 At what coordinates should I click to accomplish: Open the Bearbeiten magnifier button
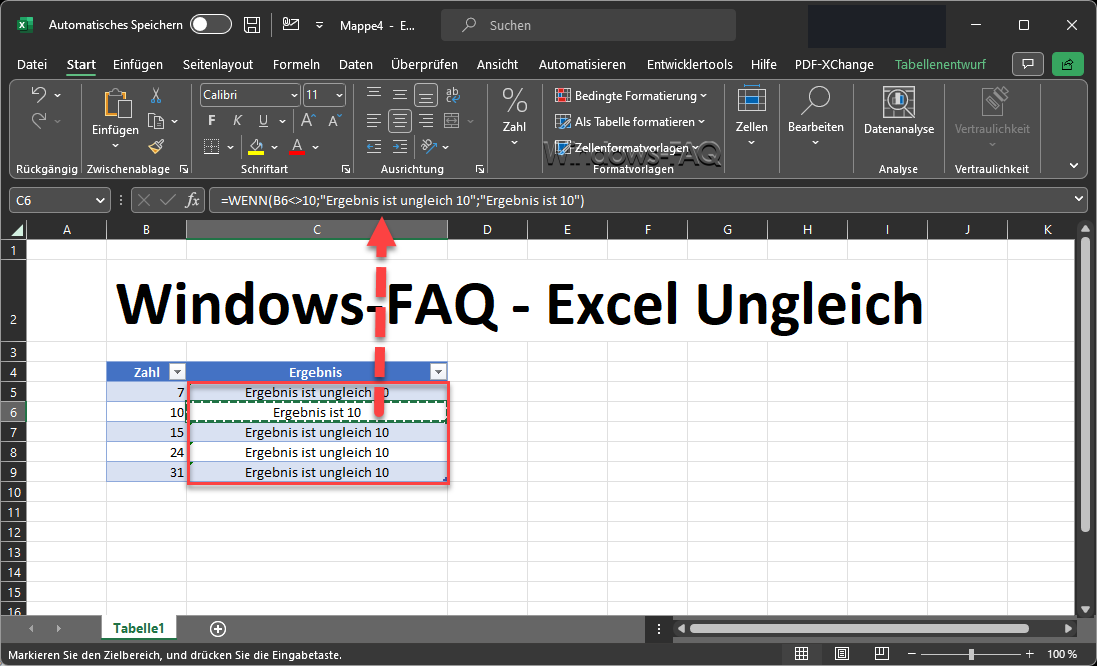[816, 116]
